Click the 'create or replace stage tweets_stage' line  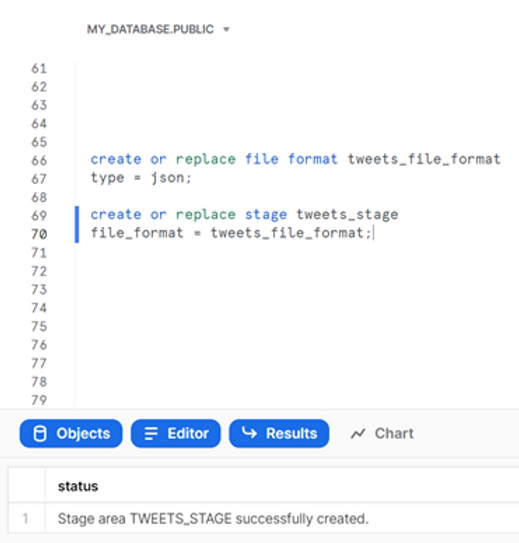[244, 215]
